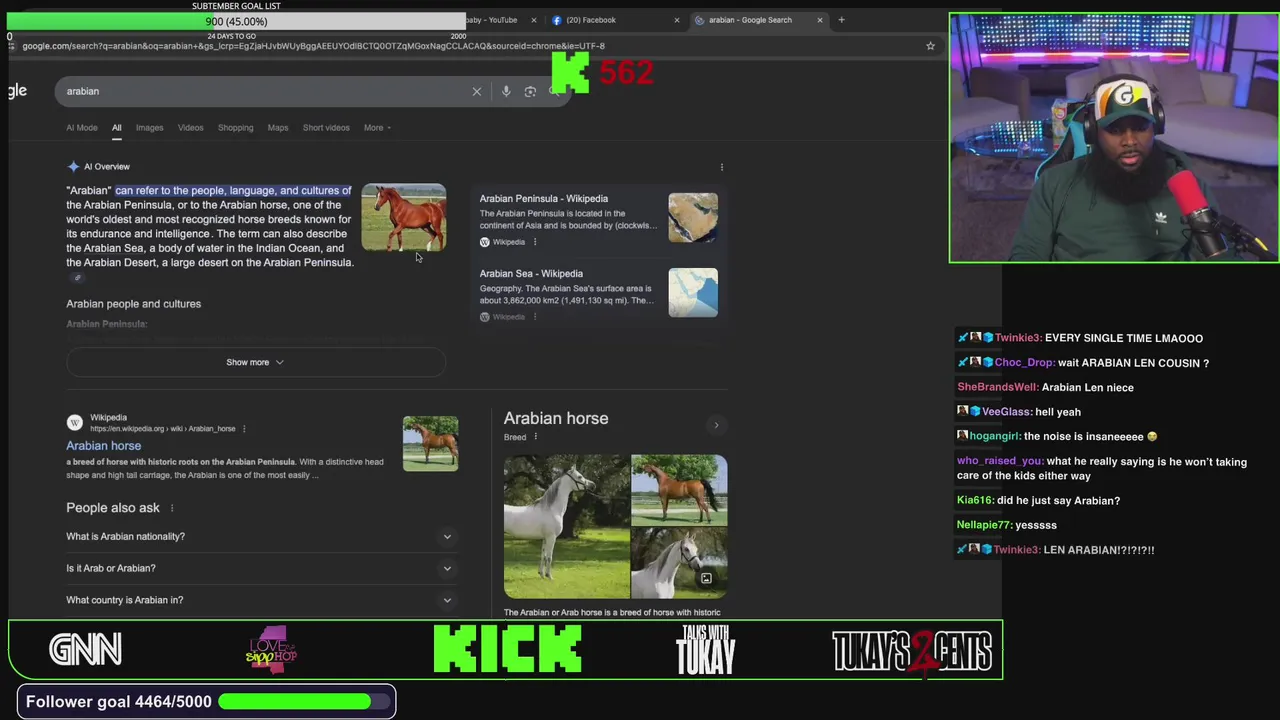Switch to Shopping results tab

coord(235,128)
